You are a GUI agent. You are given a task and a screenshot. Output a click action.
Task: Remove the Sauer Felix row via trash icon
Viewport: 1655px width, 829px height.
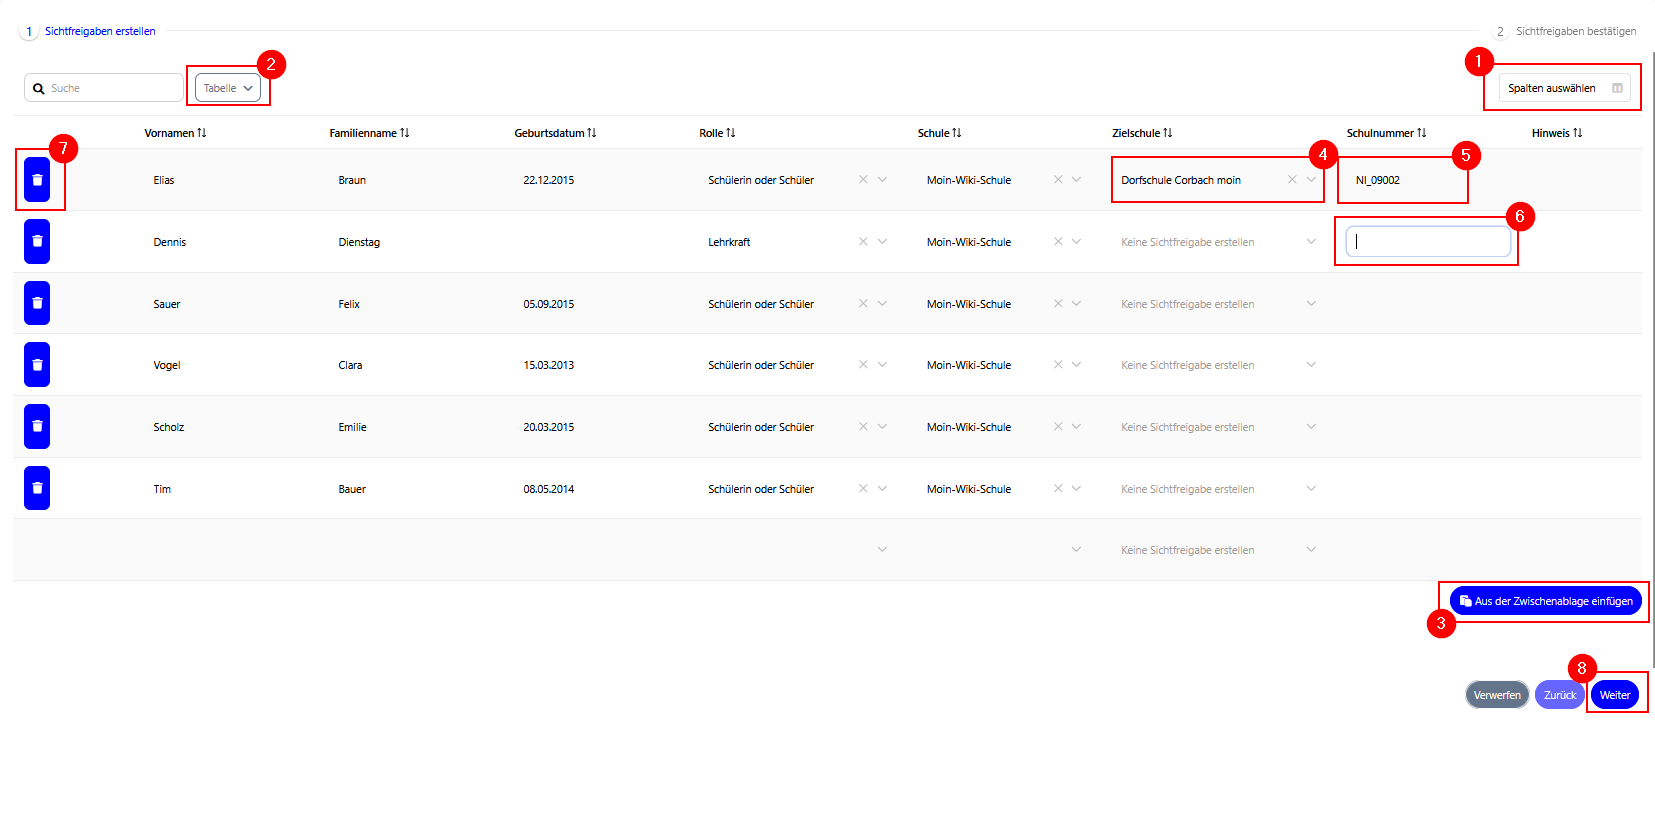click(37, 304)
